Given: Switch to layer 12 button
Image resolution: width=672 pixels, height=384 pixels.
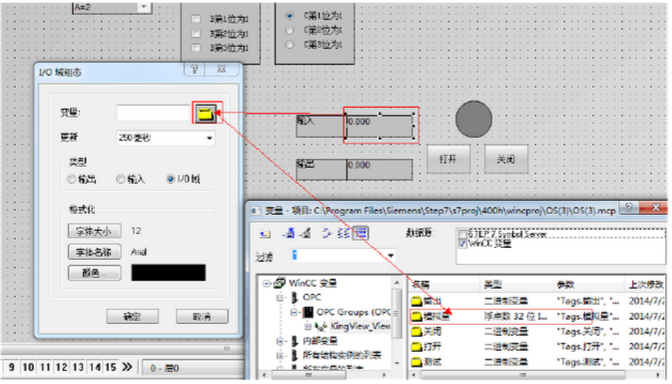Looking at the screenshot, I should [x=61, y=367].
